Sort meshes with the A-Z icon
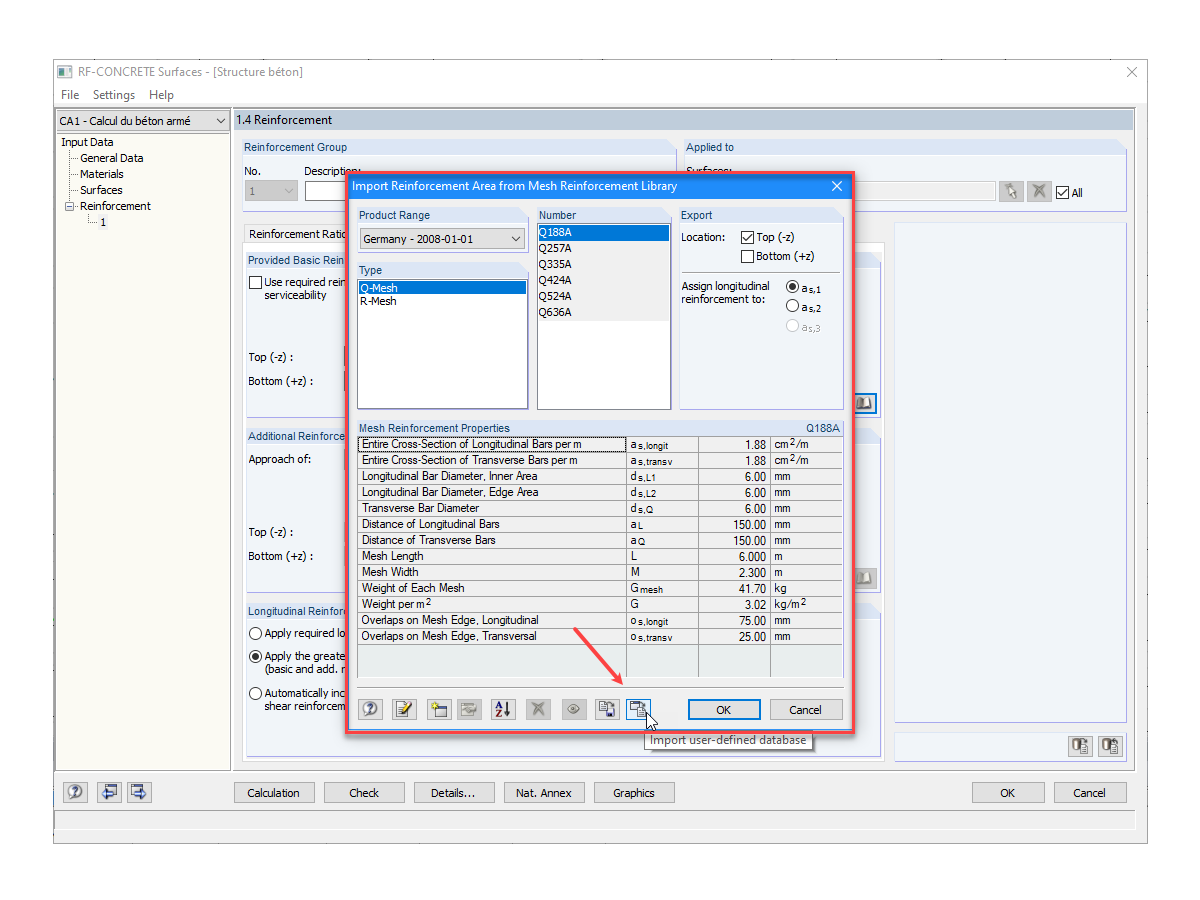The height and width of the screenshot is (900, 1200). (x=503, y=709)
